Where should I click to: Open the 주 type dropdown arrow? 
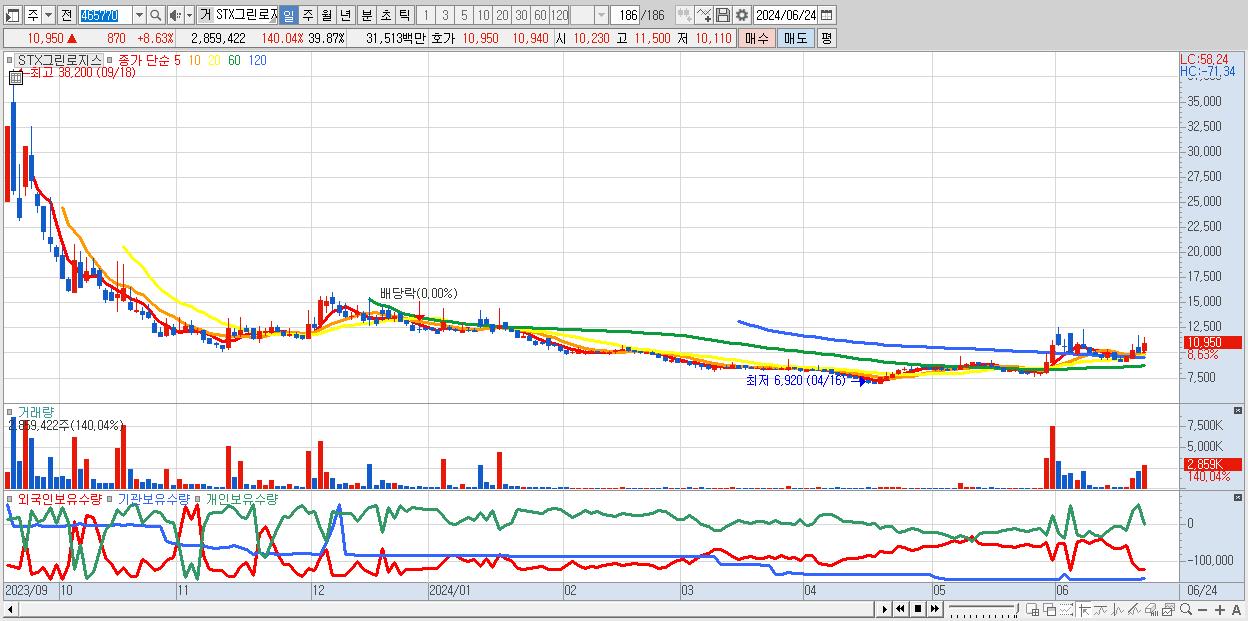pos(49,15)
